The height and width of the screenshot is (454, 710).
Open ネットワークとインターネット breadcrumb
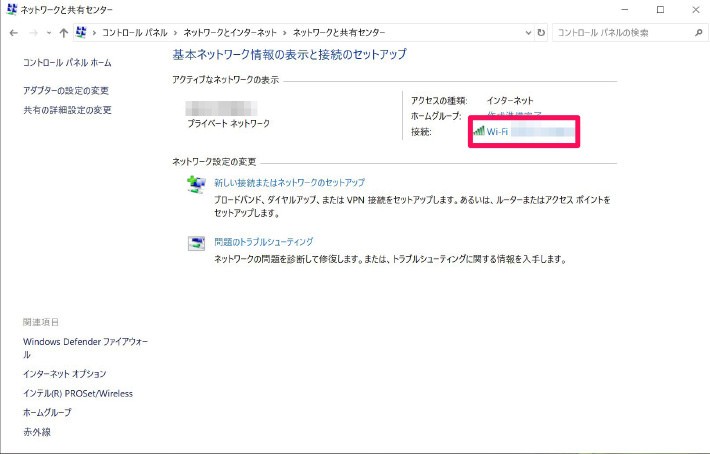[230, 33]
